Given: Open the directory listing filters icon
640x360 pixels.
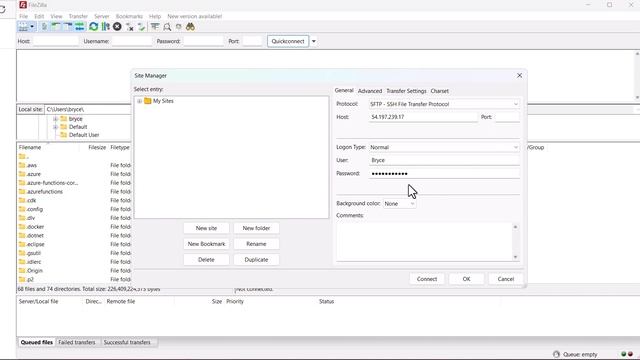Looking at the screenshot, I should pyautogui.click(x=155, y=27).
